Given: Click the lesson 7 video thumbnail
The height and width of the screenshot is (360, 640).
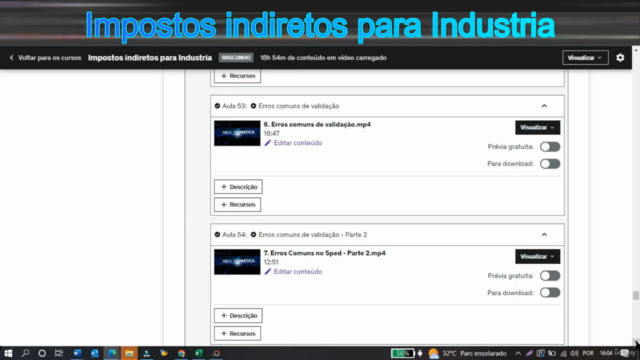Looking at the screenshot, I should click(237, 262).
